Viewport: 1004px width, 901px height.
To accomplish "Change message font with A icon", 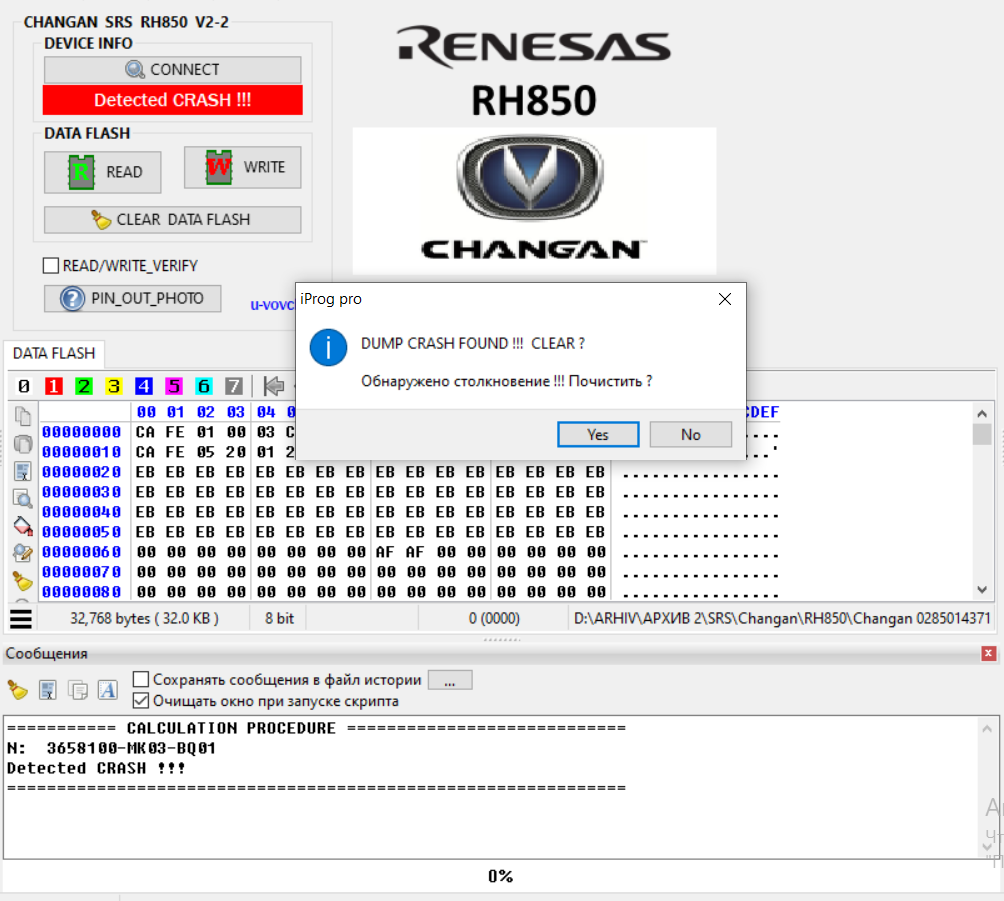I will point(108,690).
